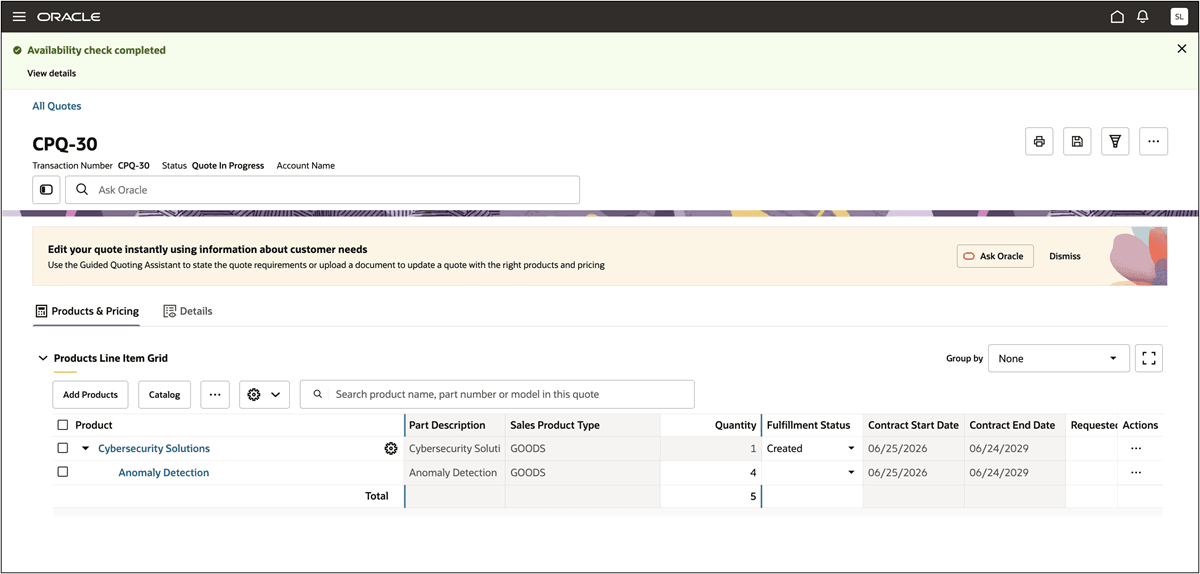The image size is (1200, 574).
Task: Open Anomaly Detection product link
Action: (164, 473)
